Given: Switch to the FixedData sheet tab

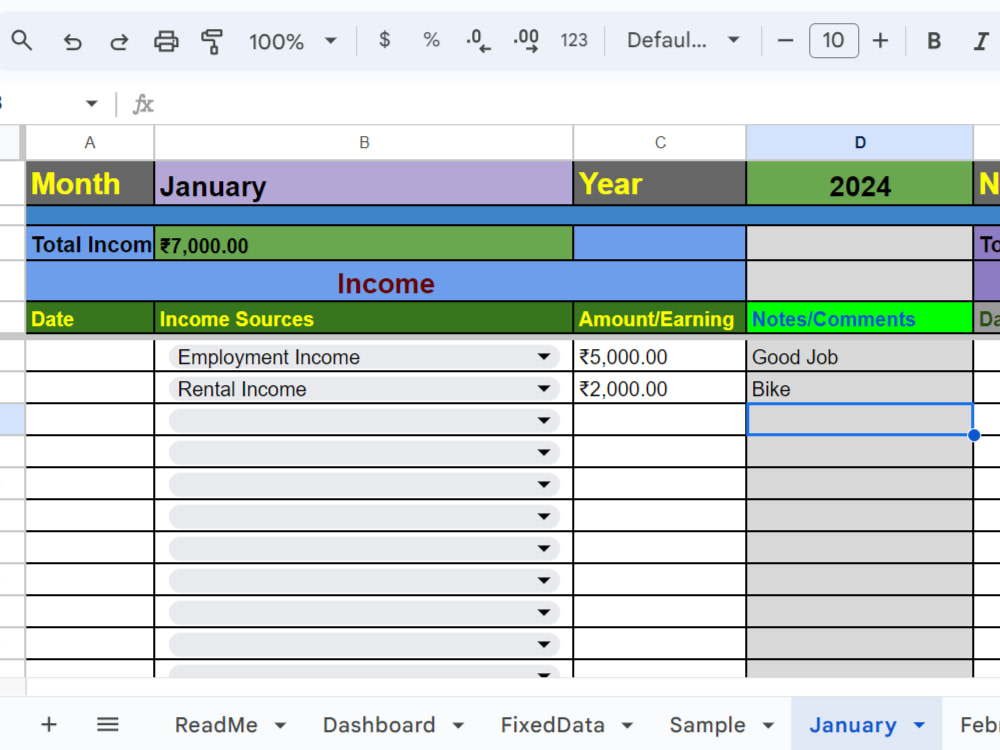Looking at the screenshot, I should click(554, 724).
